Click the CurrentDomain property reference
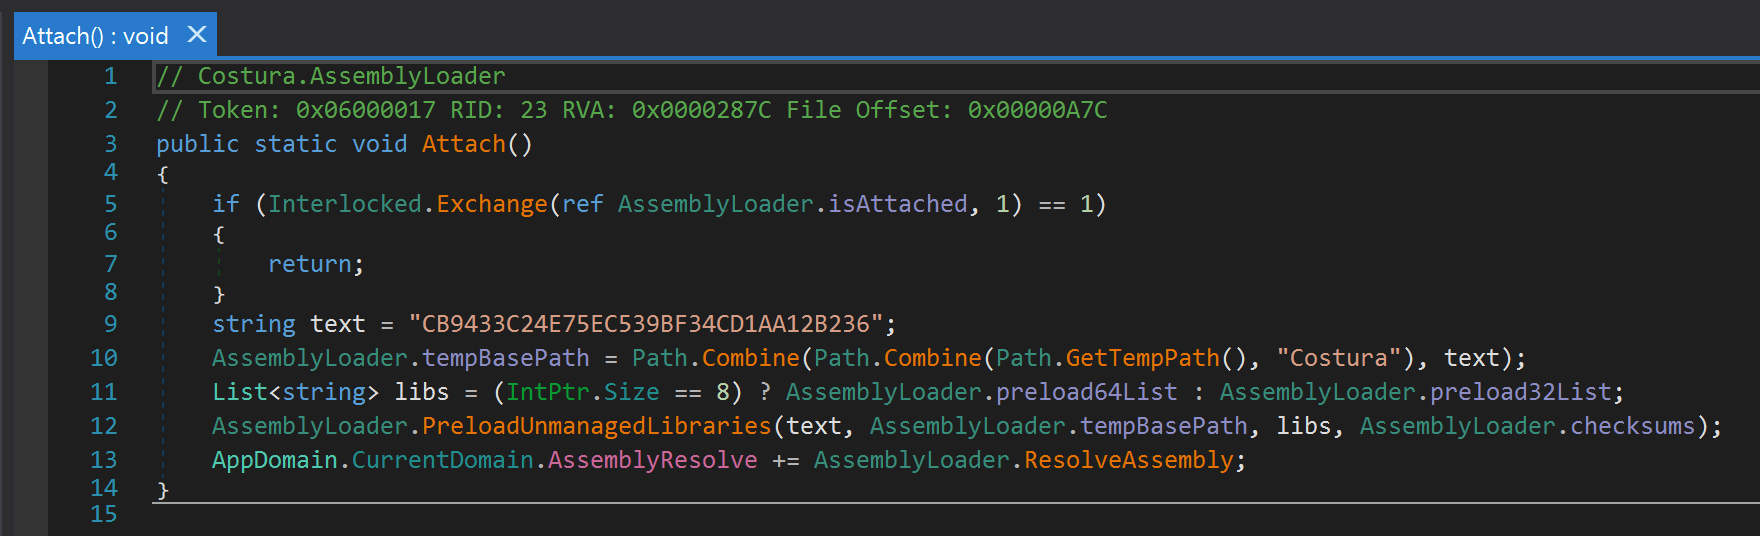This screenshot has width=1760, height=536. (442, 460)
